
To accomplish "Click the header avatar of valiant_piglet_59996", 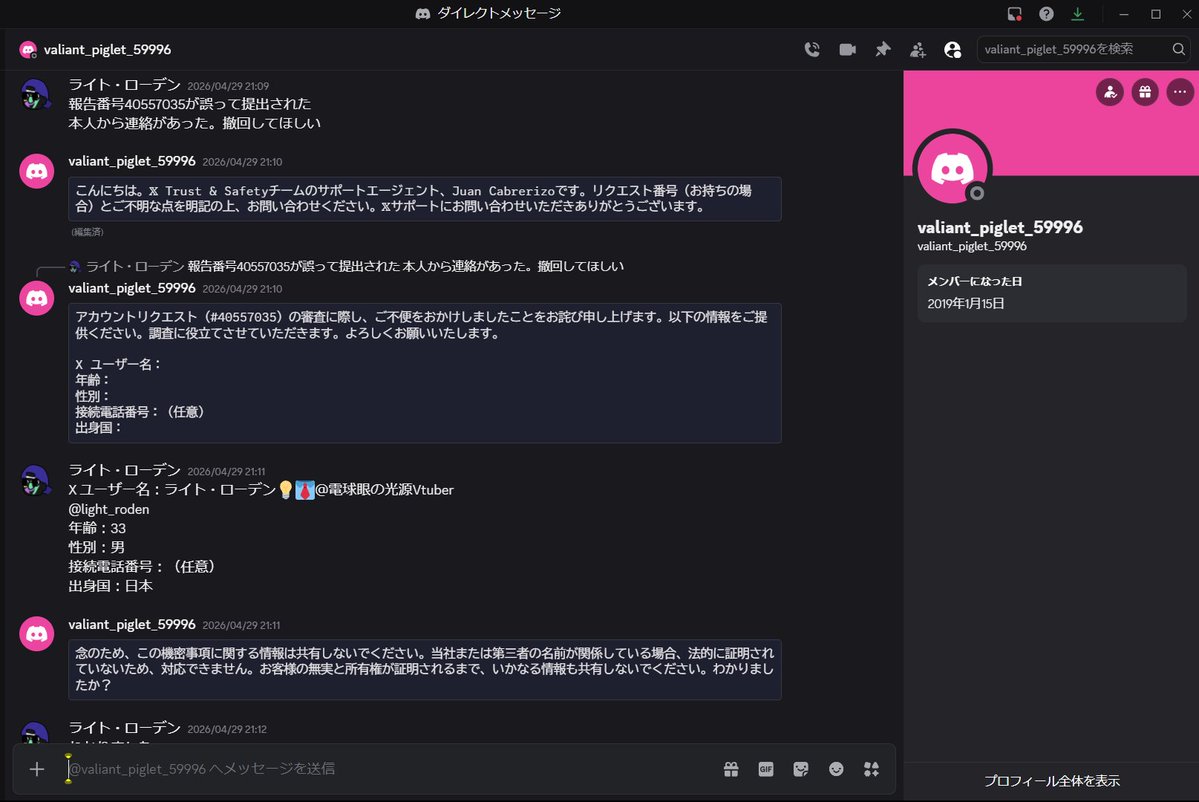I will pos(28,50).
